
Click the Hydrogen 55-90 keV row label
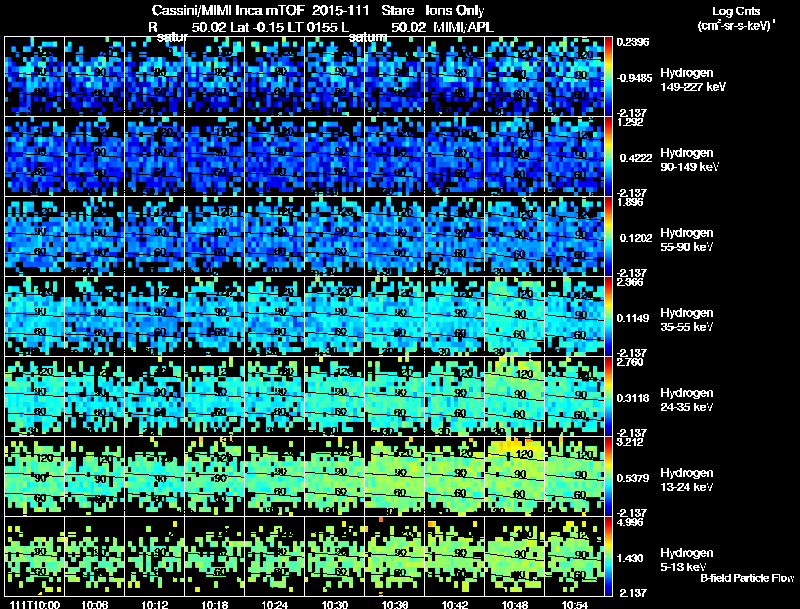point(686,240)
